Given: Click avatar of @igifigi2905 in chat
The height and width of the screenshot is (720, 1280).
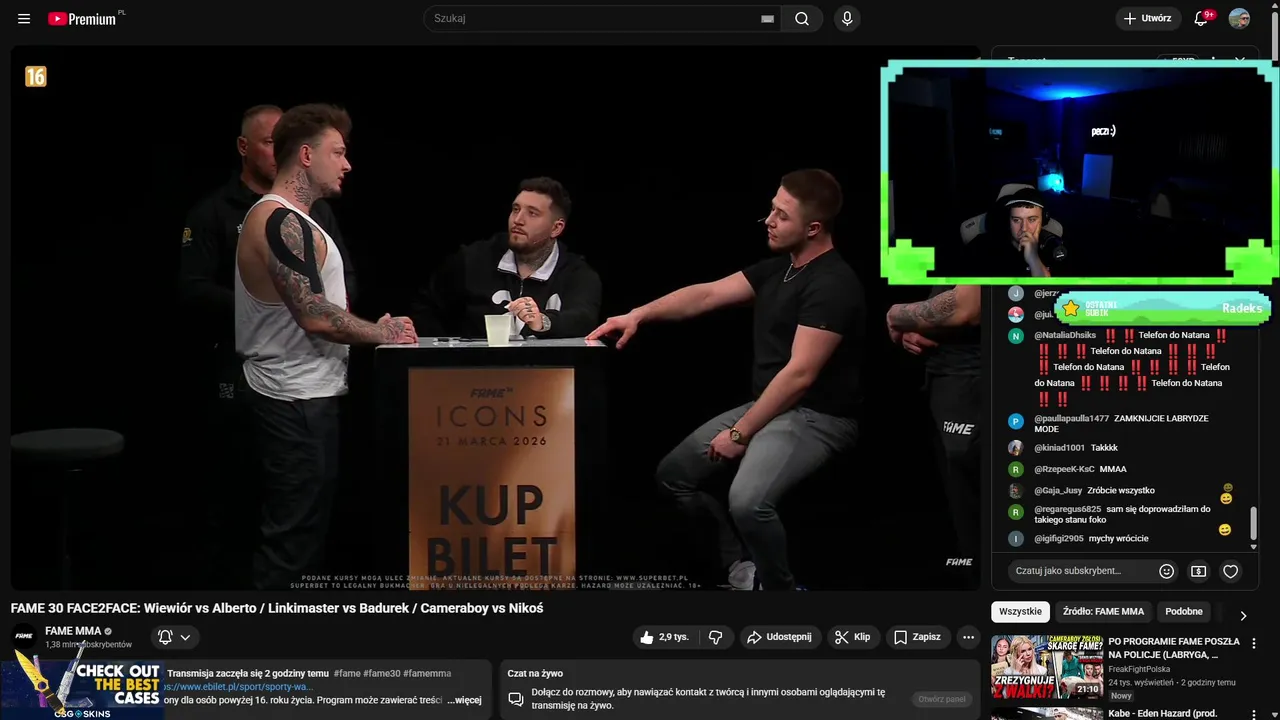Looking at the screenshot, I should (x=1015, y=538).
